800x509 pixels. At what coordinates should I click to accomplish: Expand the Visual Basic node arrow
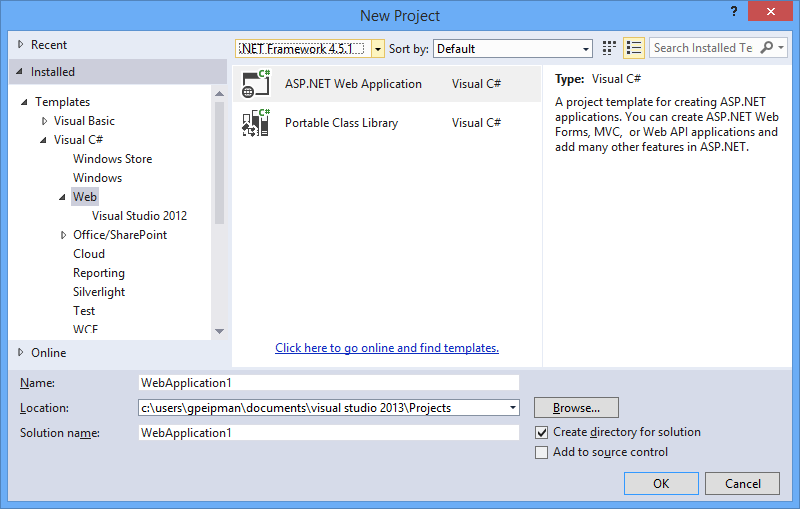point(44,121)
